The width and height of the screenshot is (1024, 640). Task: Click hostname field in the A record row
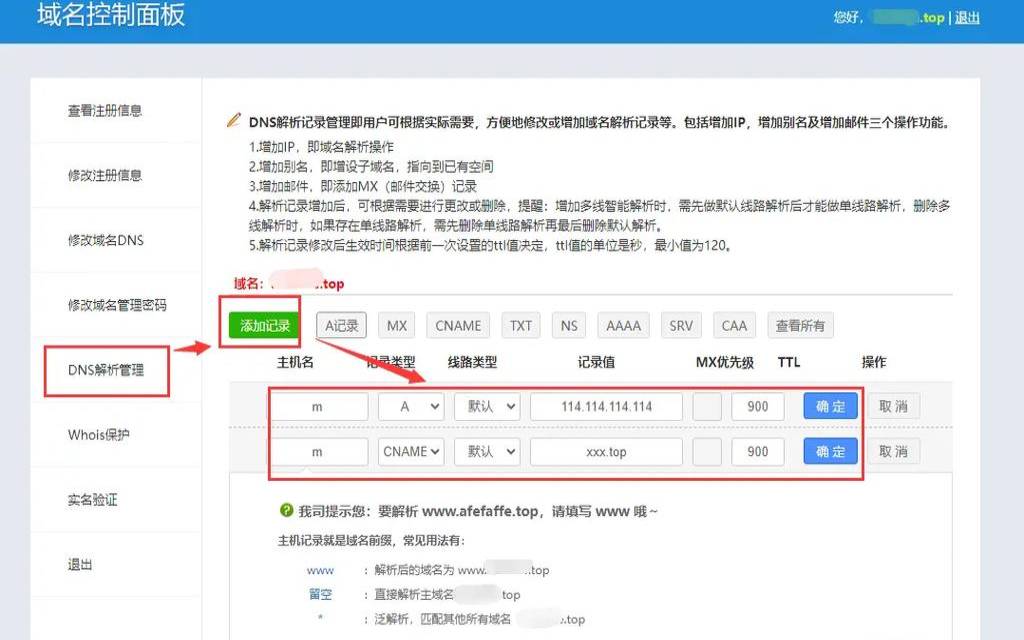point(319,406)
